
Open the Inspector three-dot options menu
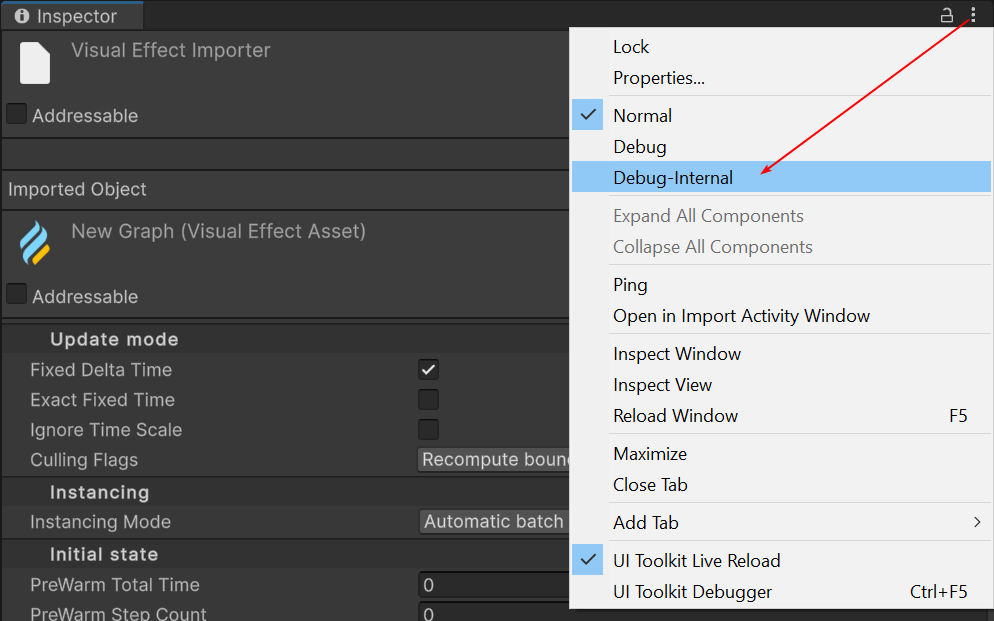[973, 15]
